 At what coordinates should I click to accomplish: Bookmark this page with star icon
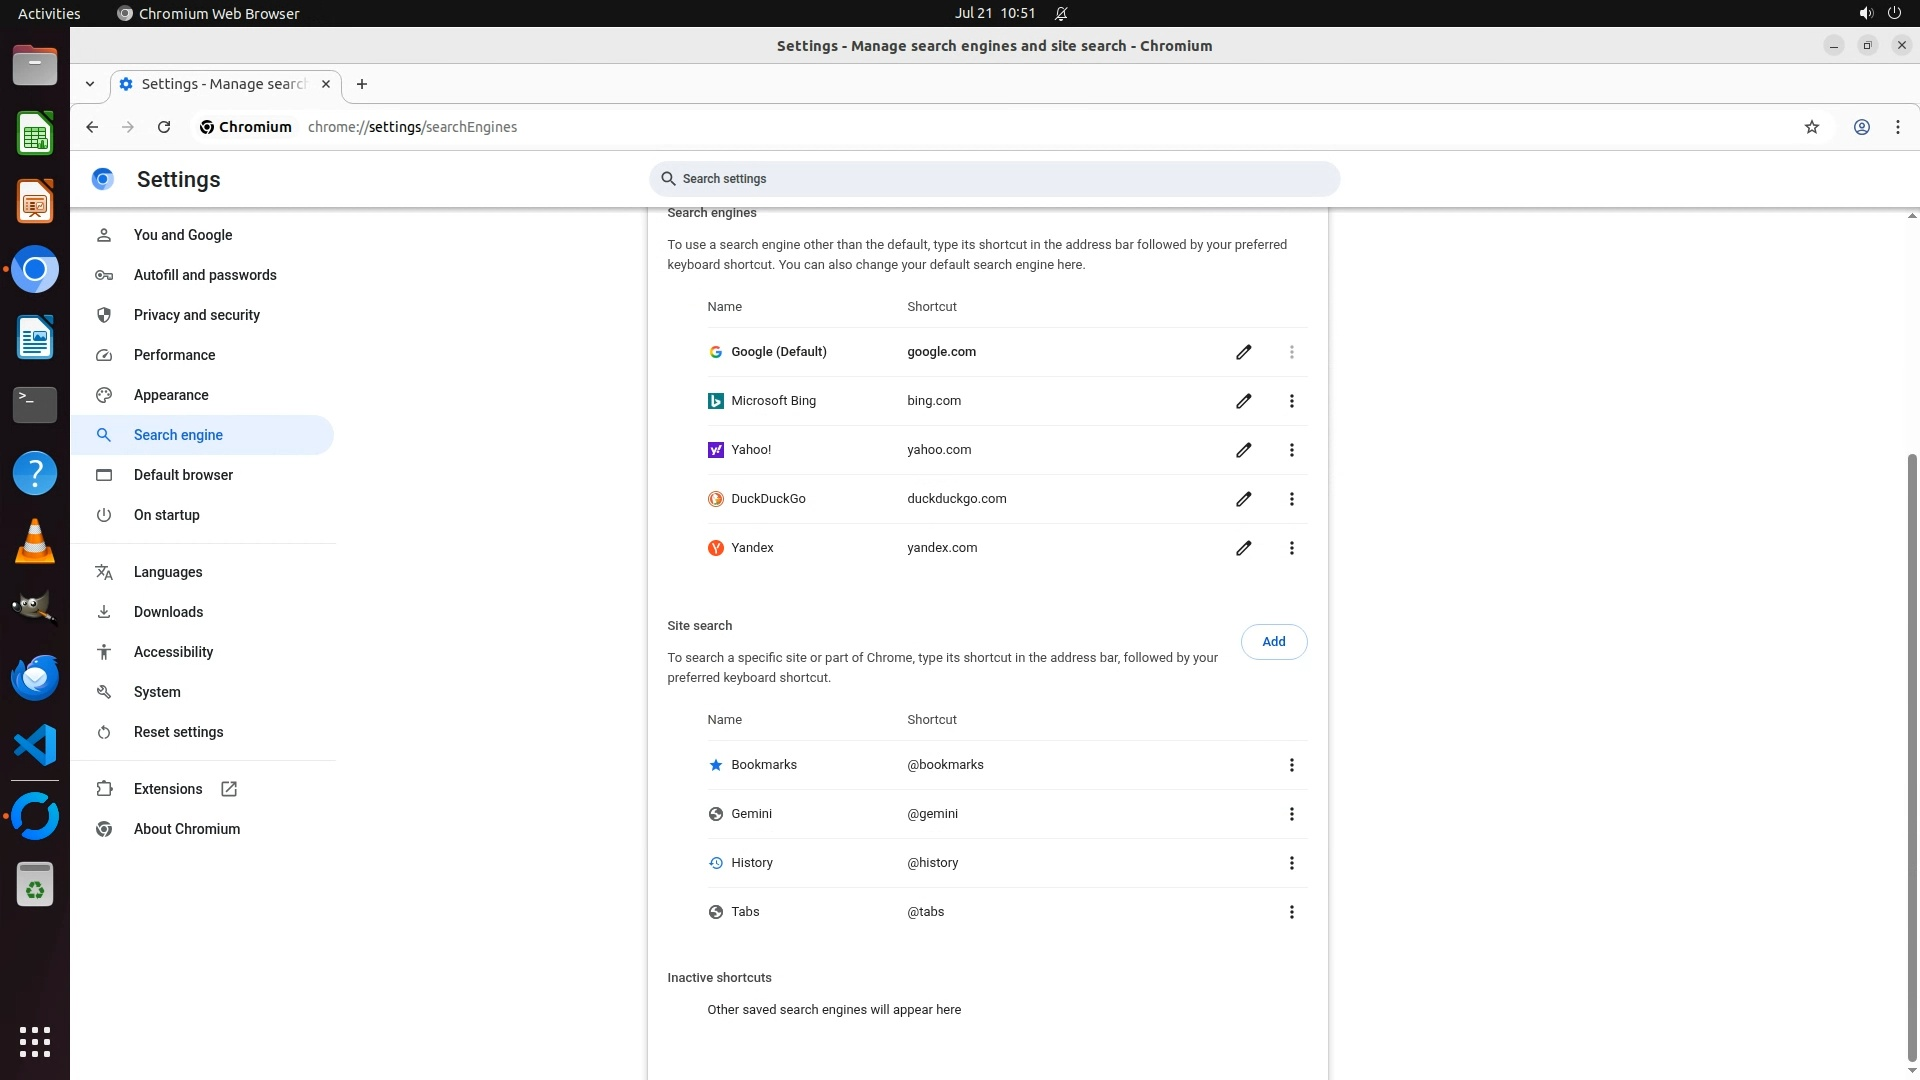pos(1811,127)
